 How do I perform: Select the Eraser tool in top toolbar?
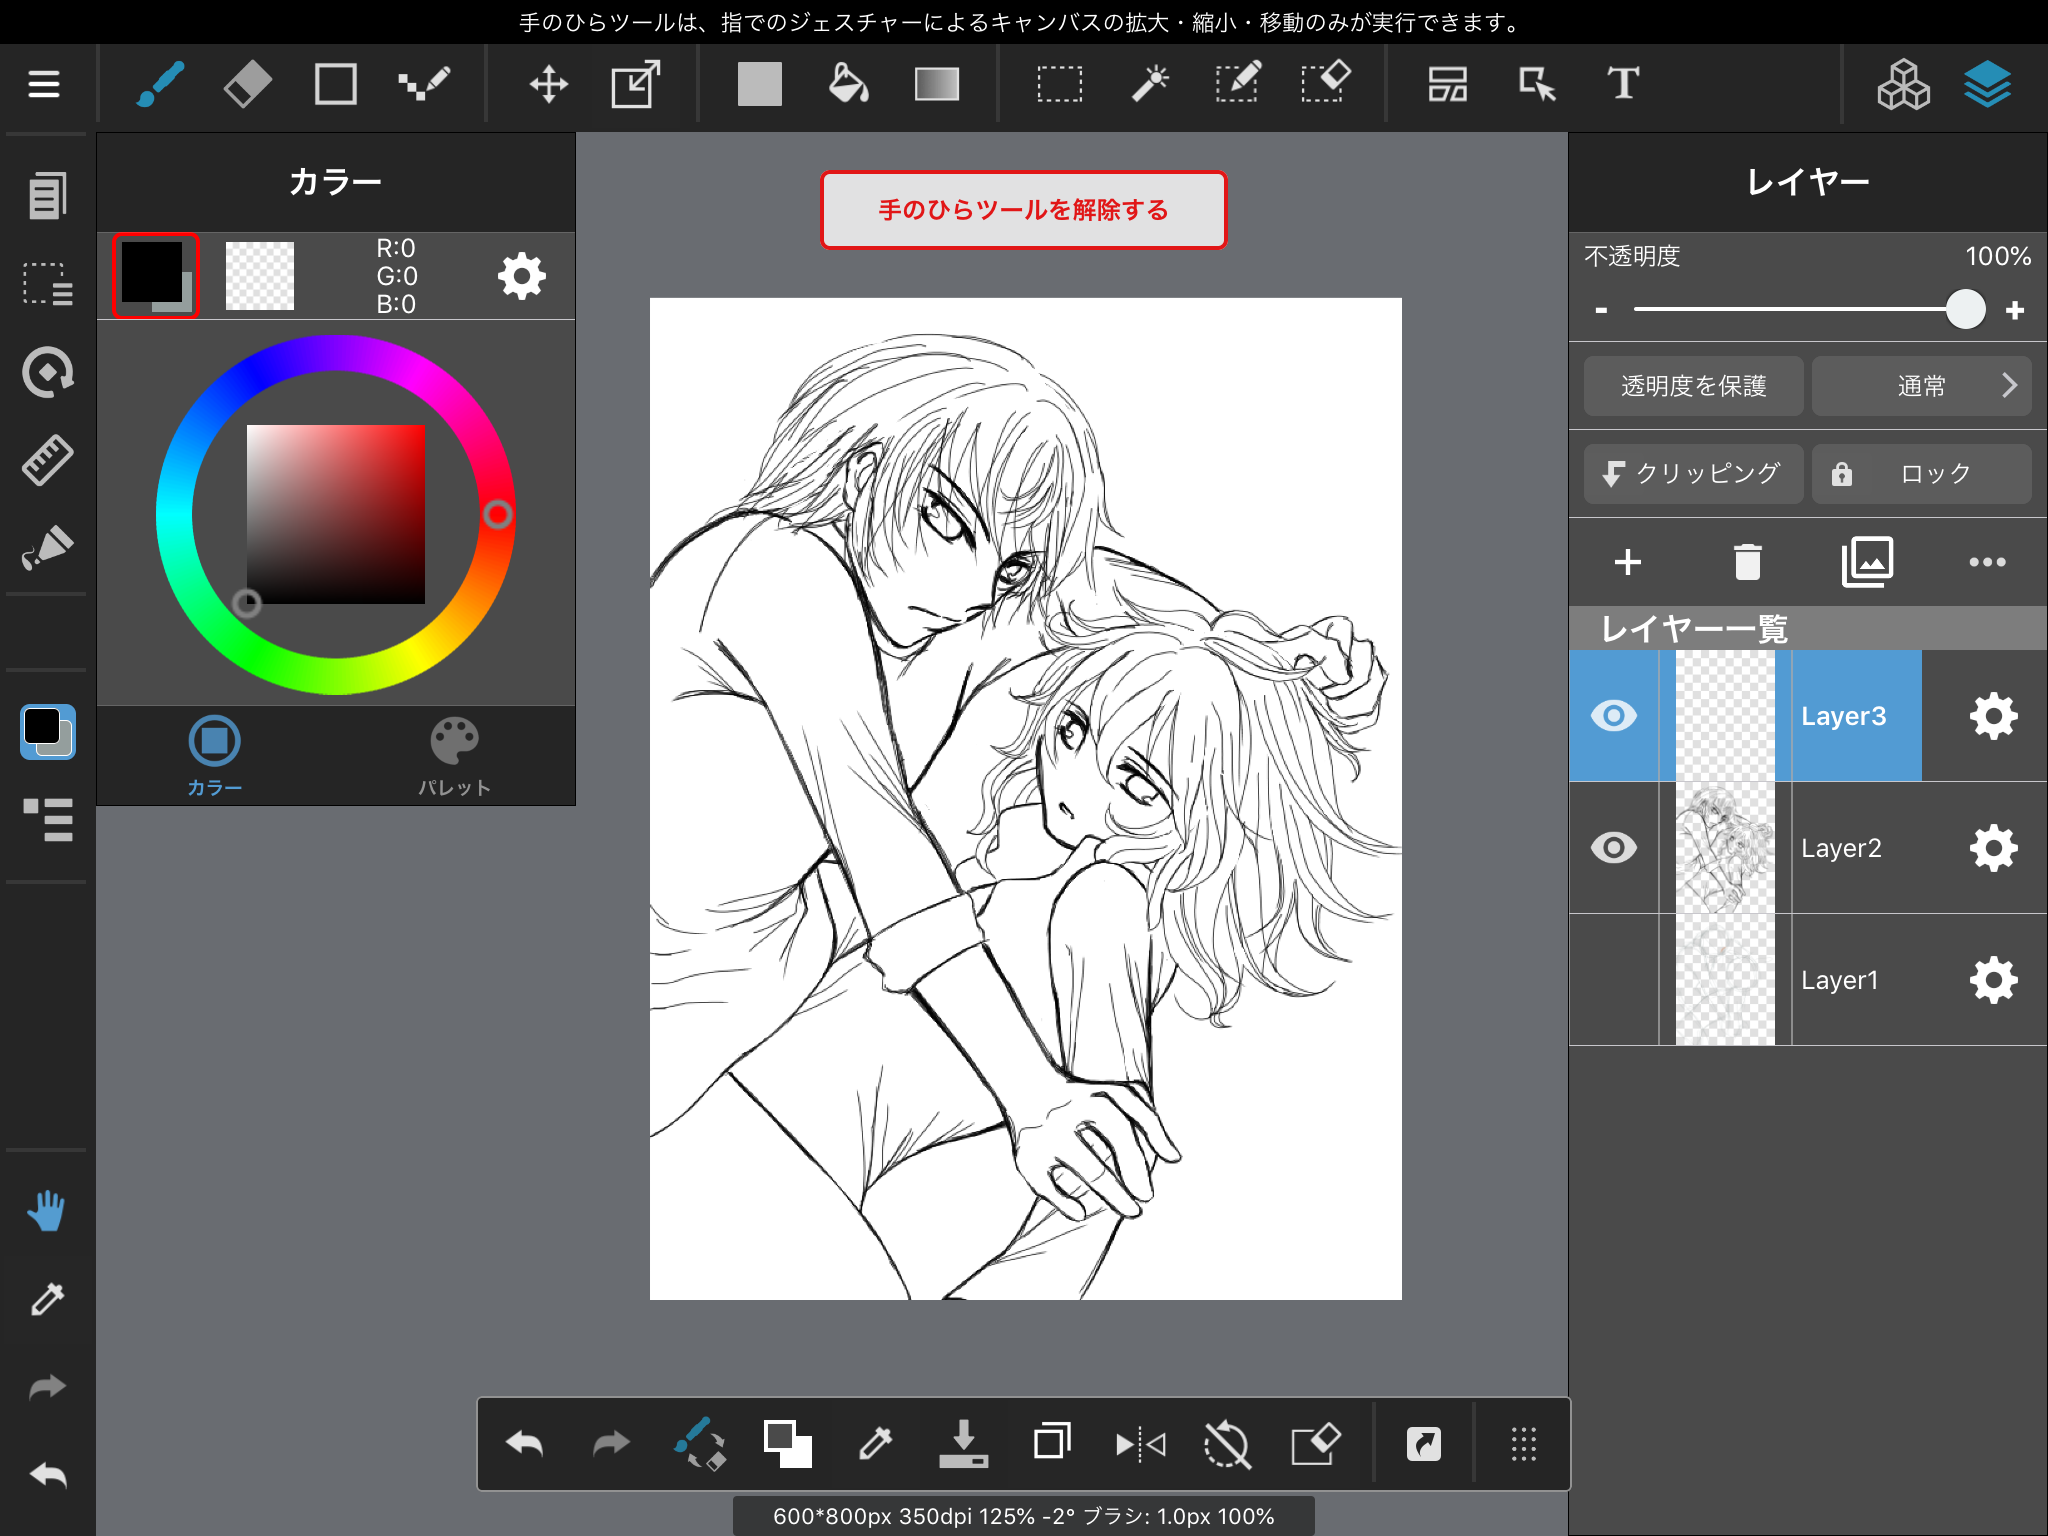[247, 84]
